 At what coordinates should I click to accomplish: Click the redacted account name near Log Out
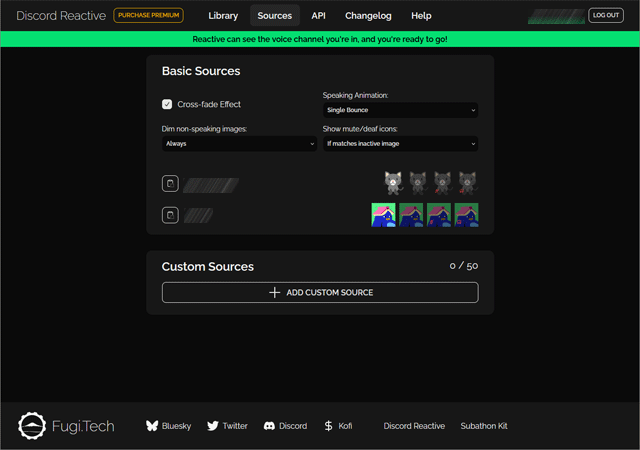[556, 16]
